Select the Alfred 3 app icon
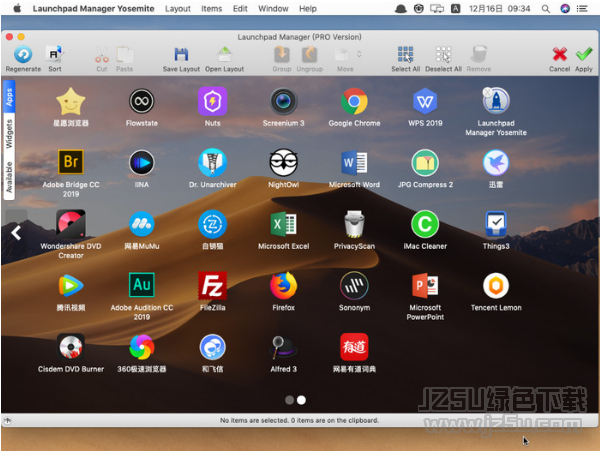This screenshot has height=451, width=600. [283, 347]
